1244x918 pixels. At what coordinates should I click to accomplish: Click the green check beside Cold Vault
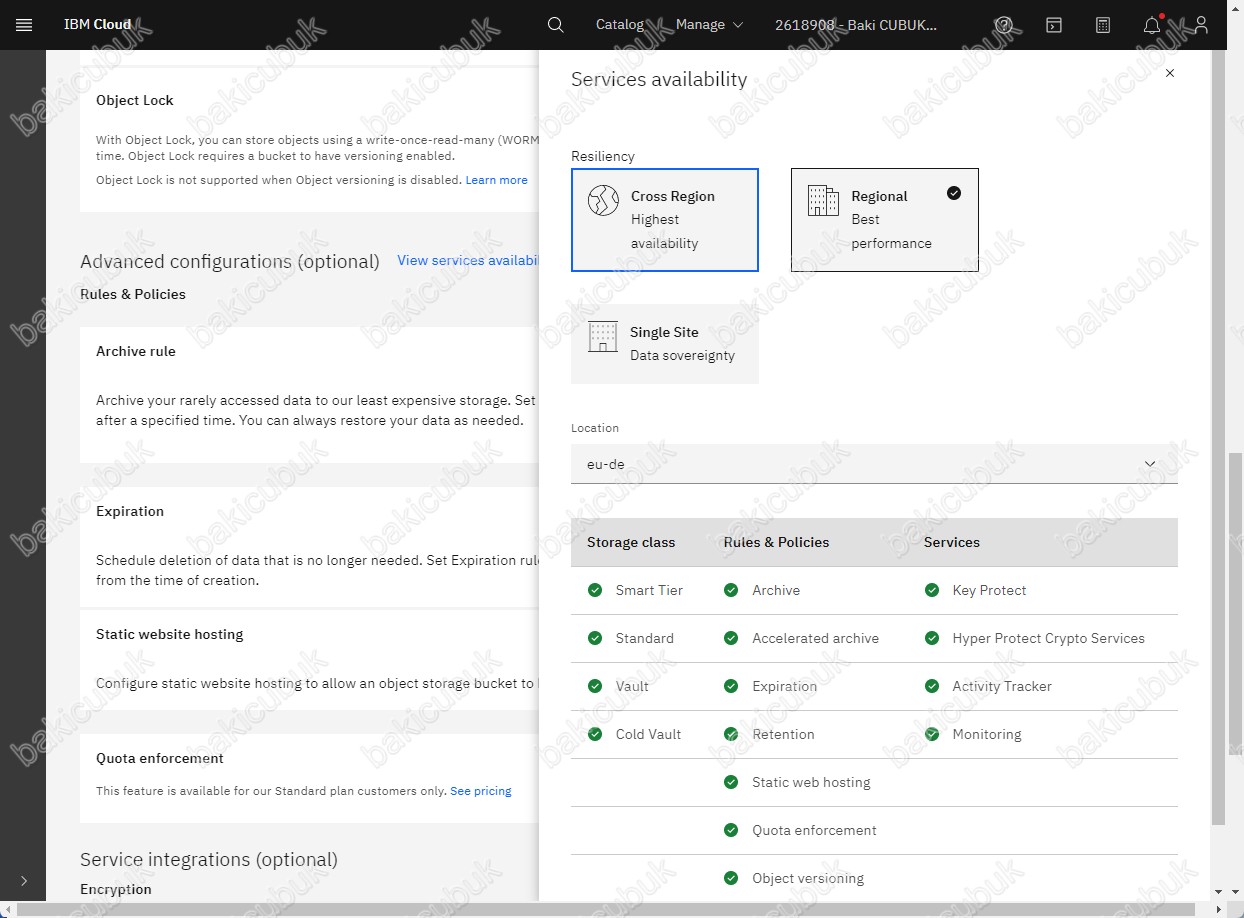(x=595, y=734)
